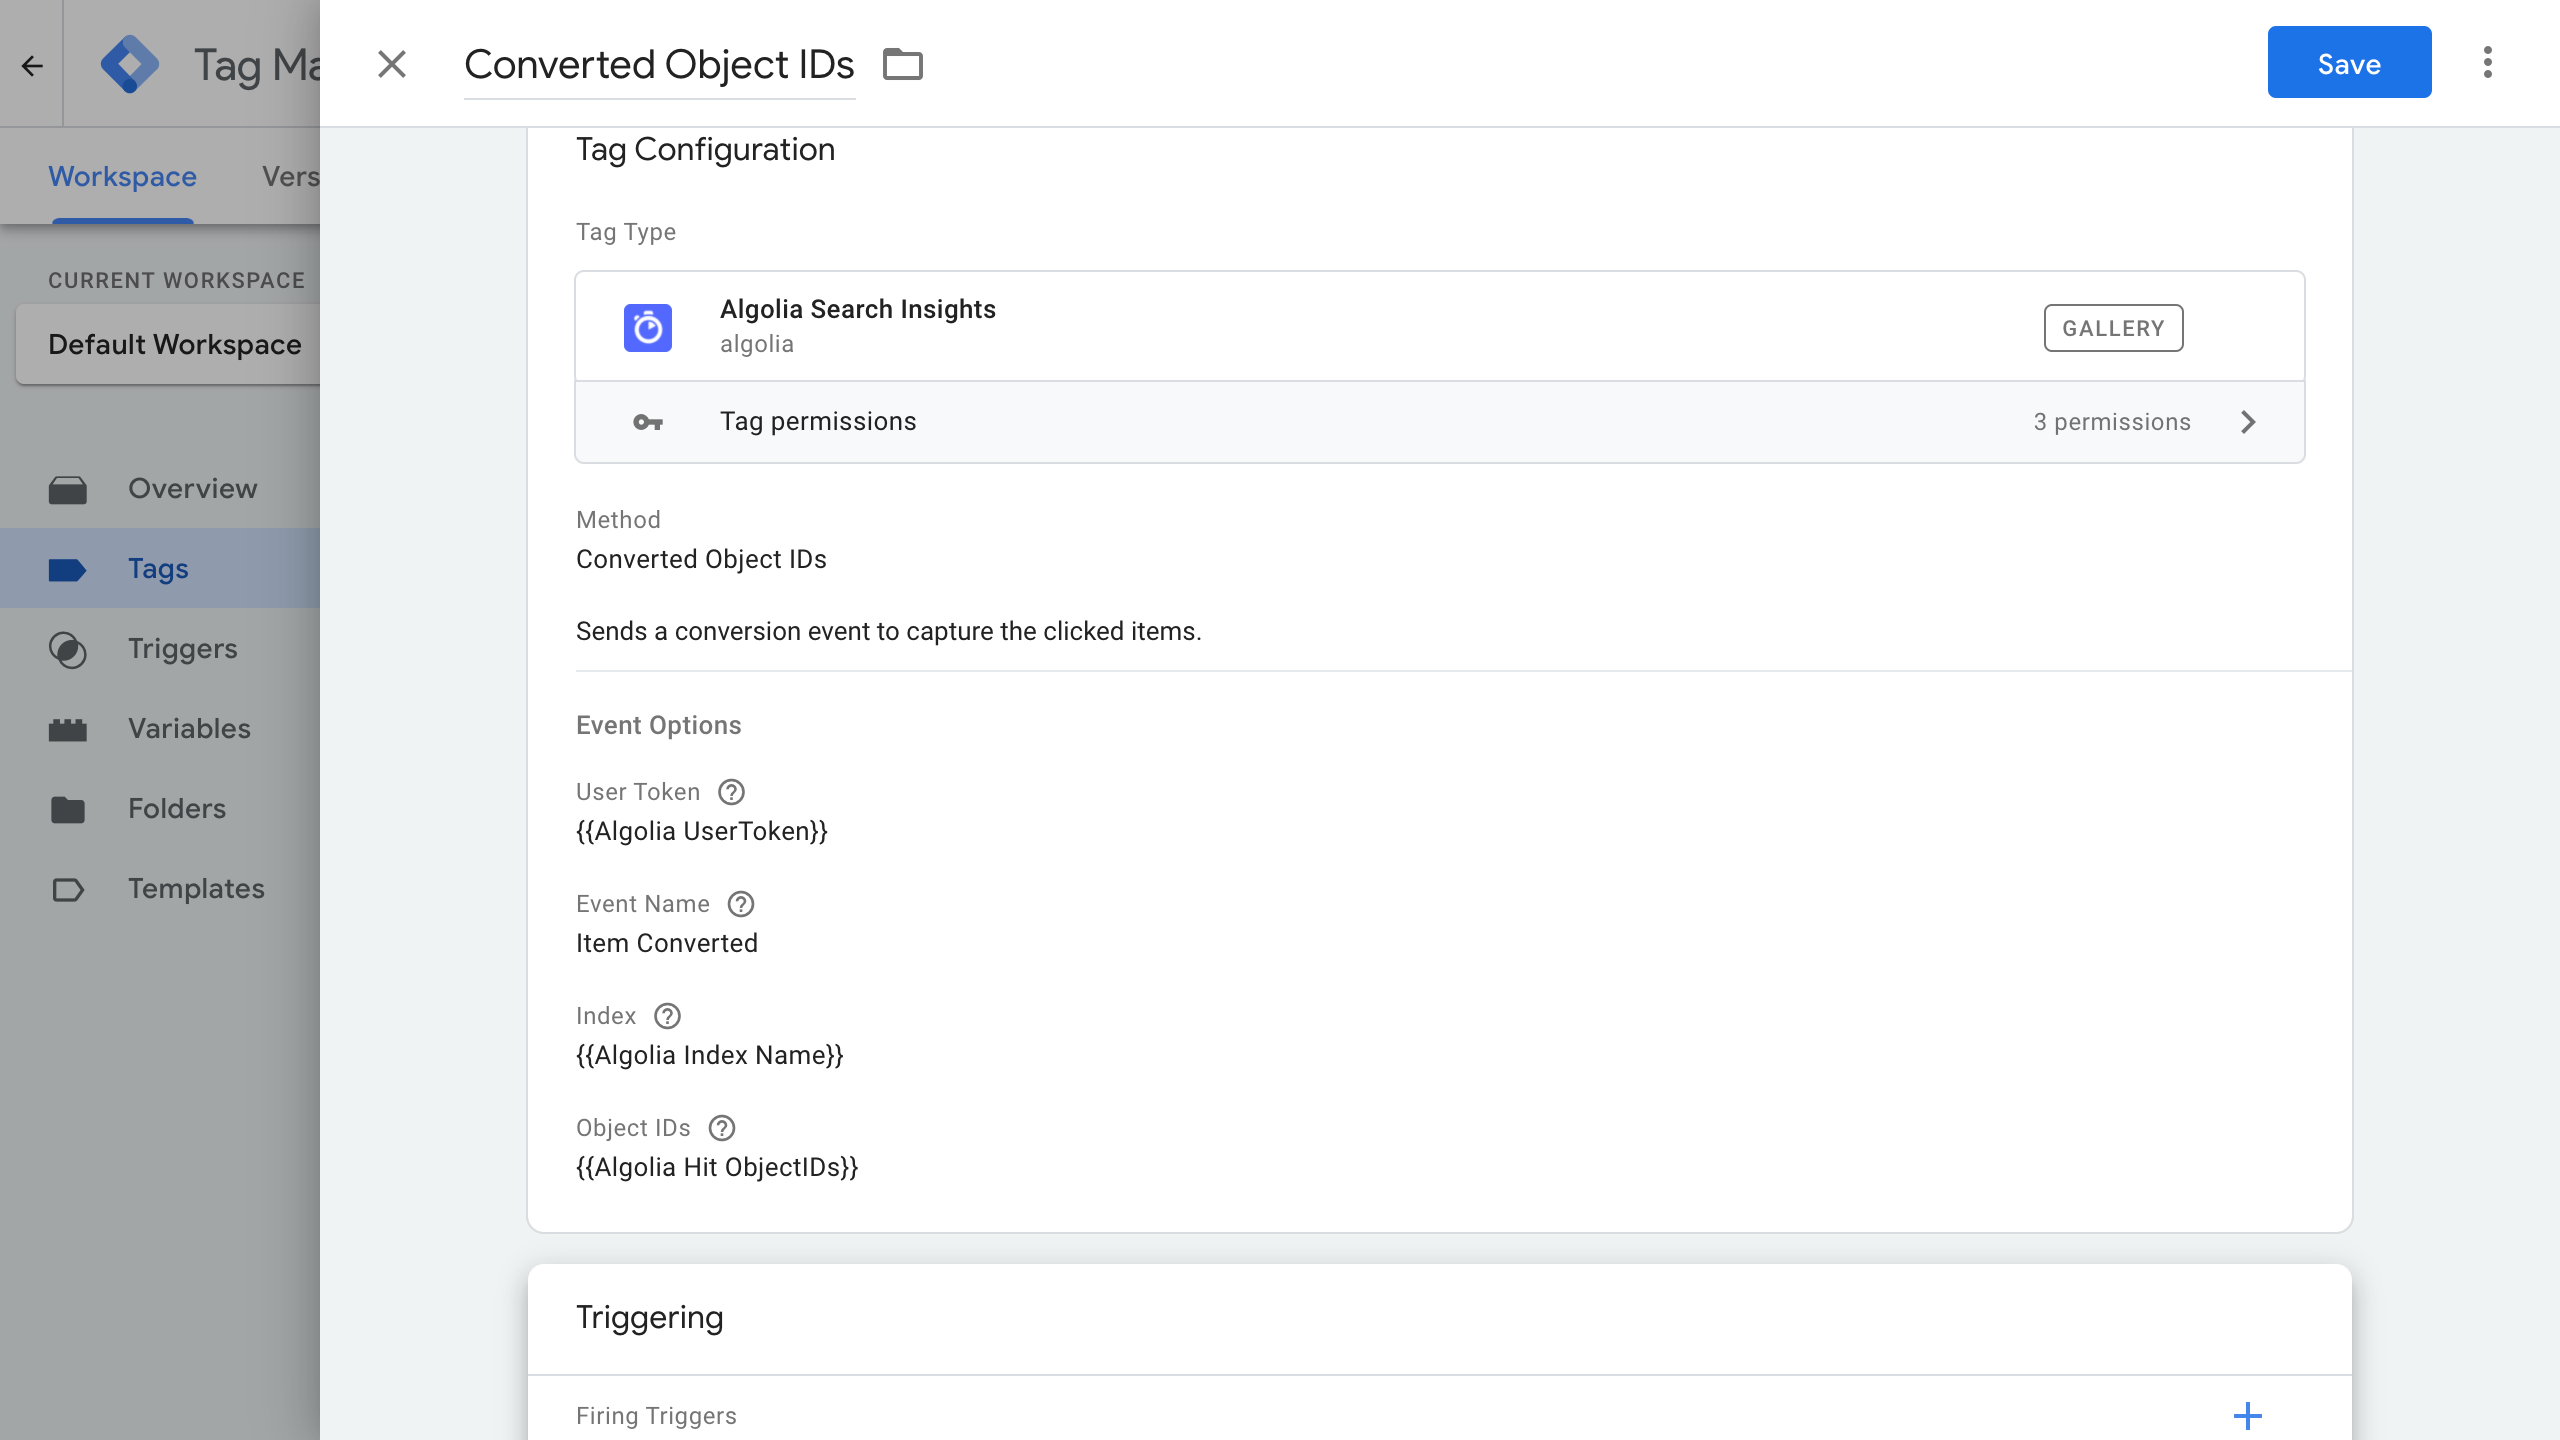Click the Folders sidebar icon
The image size is (2560, 1440).
67,807
